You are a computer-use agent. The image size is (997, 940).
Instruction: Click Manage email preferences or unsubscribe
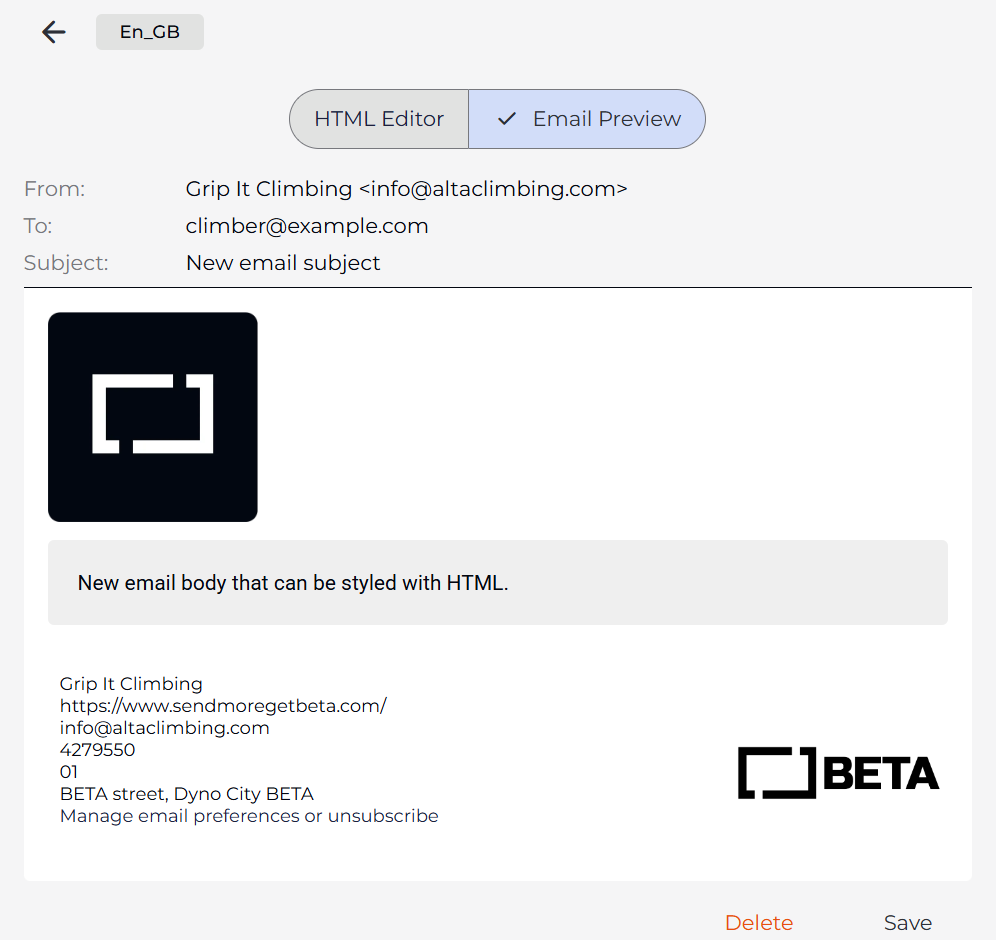point(249,816)
